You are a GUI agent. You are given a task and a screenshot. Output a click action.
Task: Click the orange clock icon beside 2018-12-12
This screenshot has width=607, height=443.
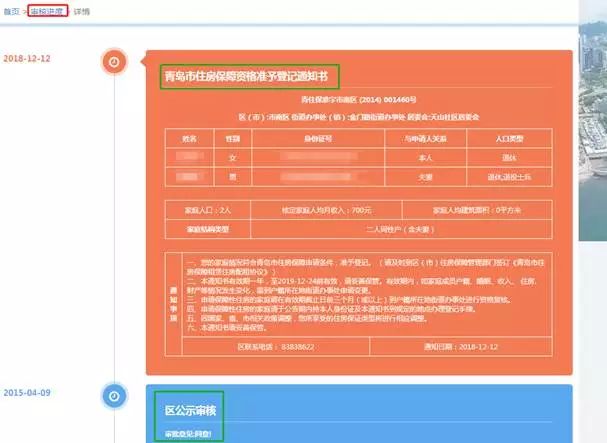click(114, 62)
